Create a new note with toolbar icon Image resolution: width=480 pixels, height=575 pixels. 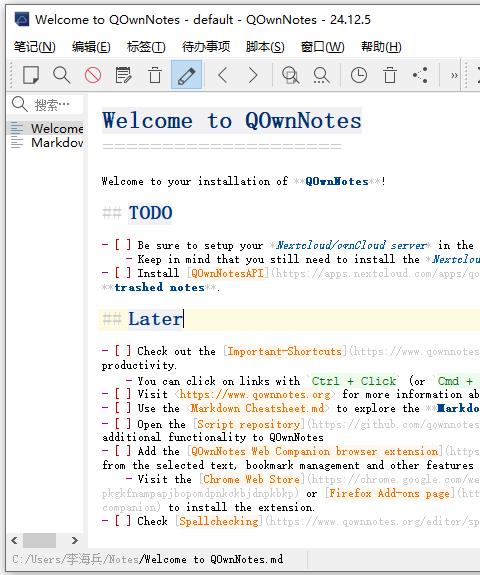pos(31,75)
